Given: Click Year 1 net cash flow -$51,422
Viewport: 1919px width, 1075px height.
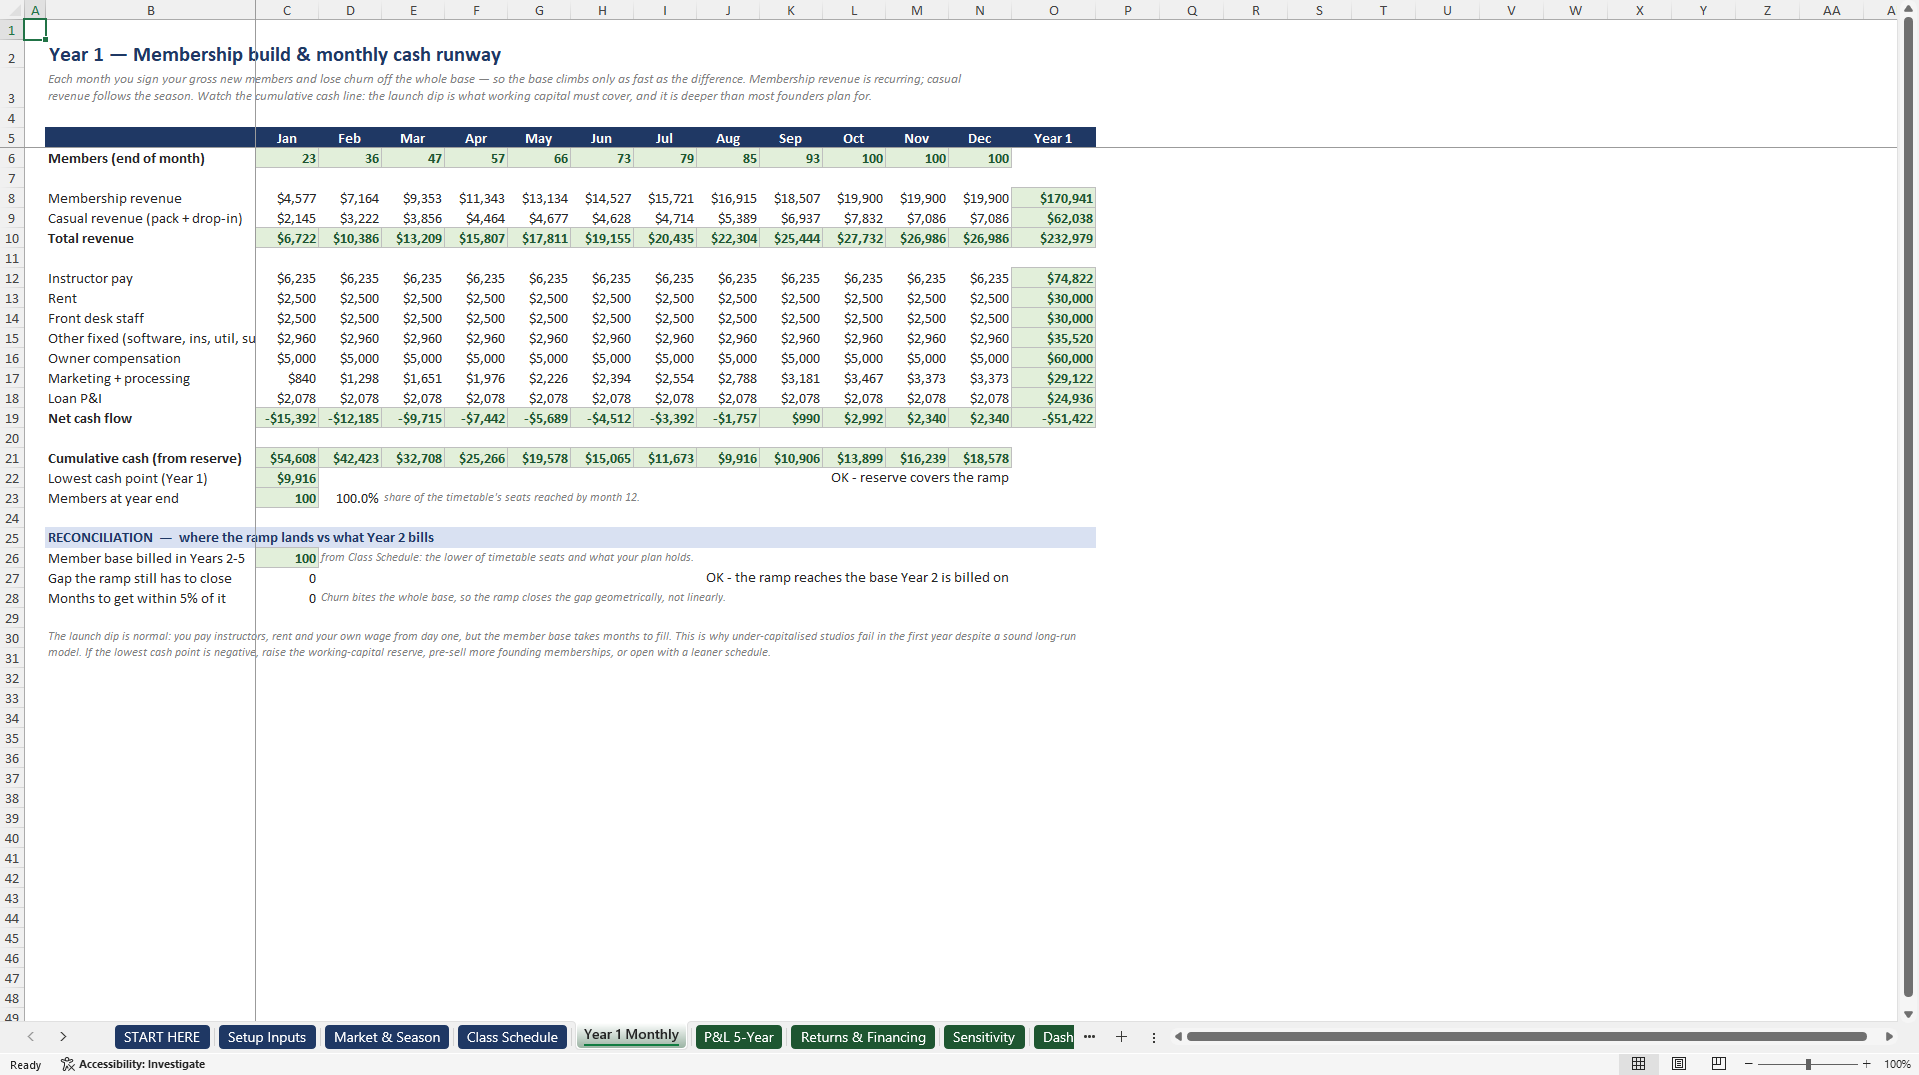Looking at the screenshot, I should (x=1053, y=418).
